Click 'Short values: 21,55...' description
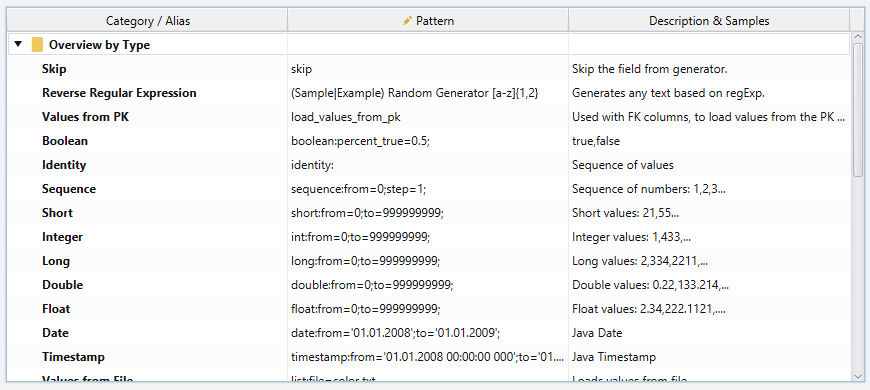870x390 pixels. pyautogui.click(x=709, y=212)
